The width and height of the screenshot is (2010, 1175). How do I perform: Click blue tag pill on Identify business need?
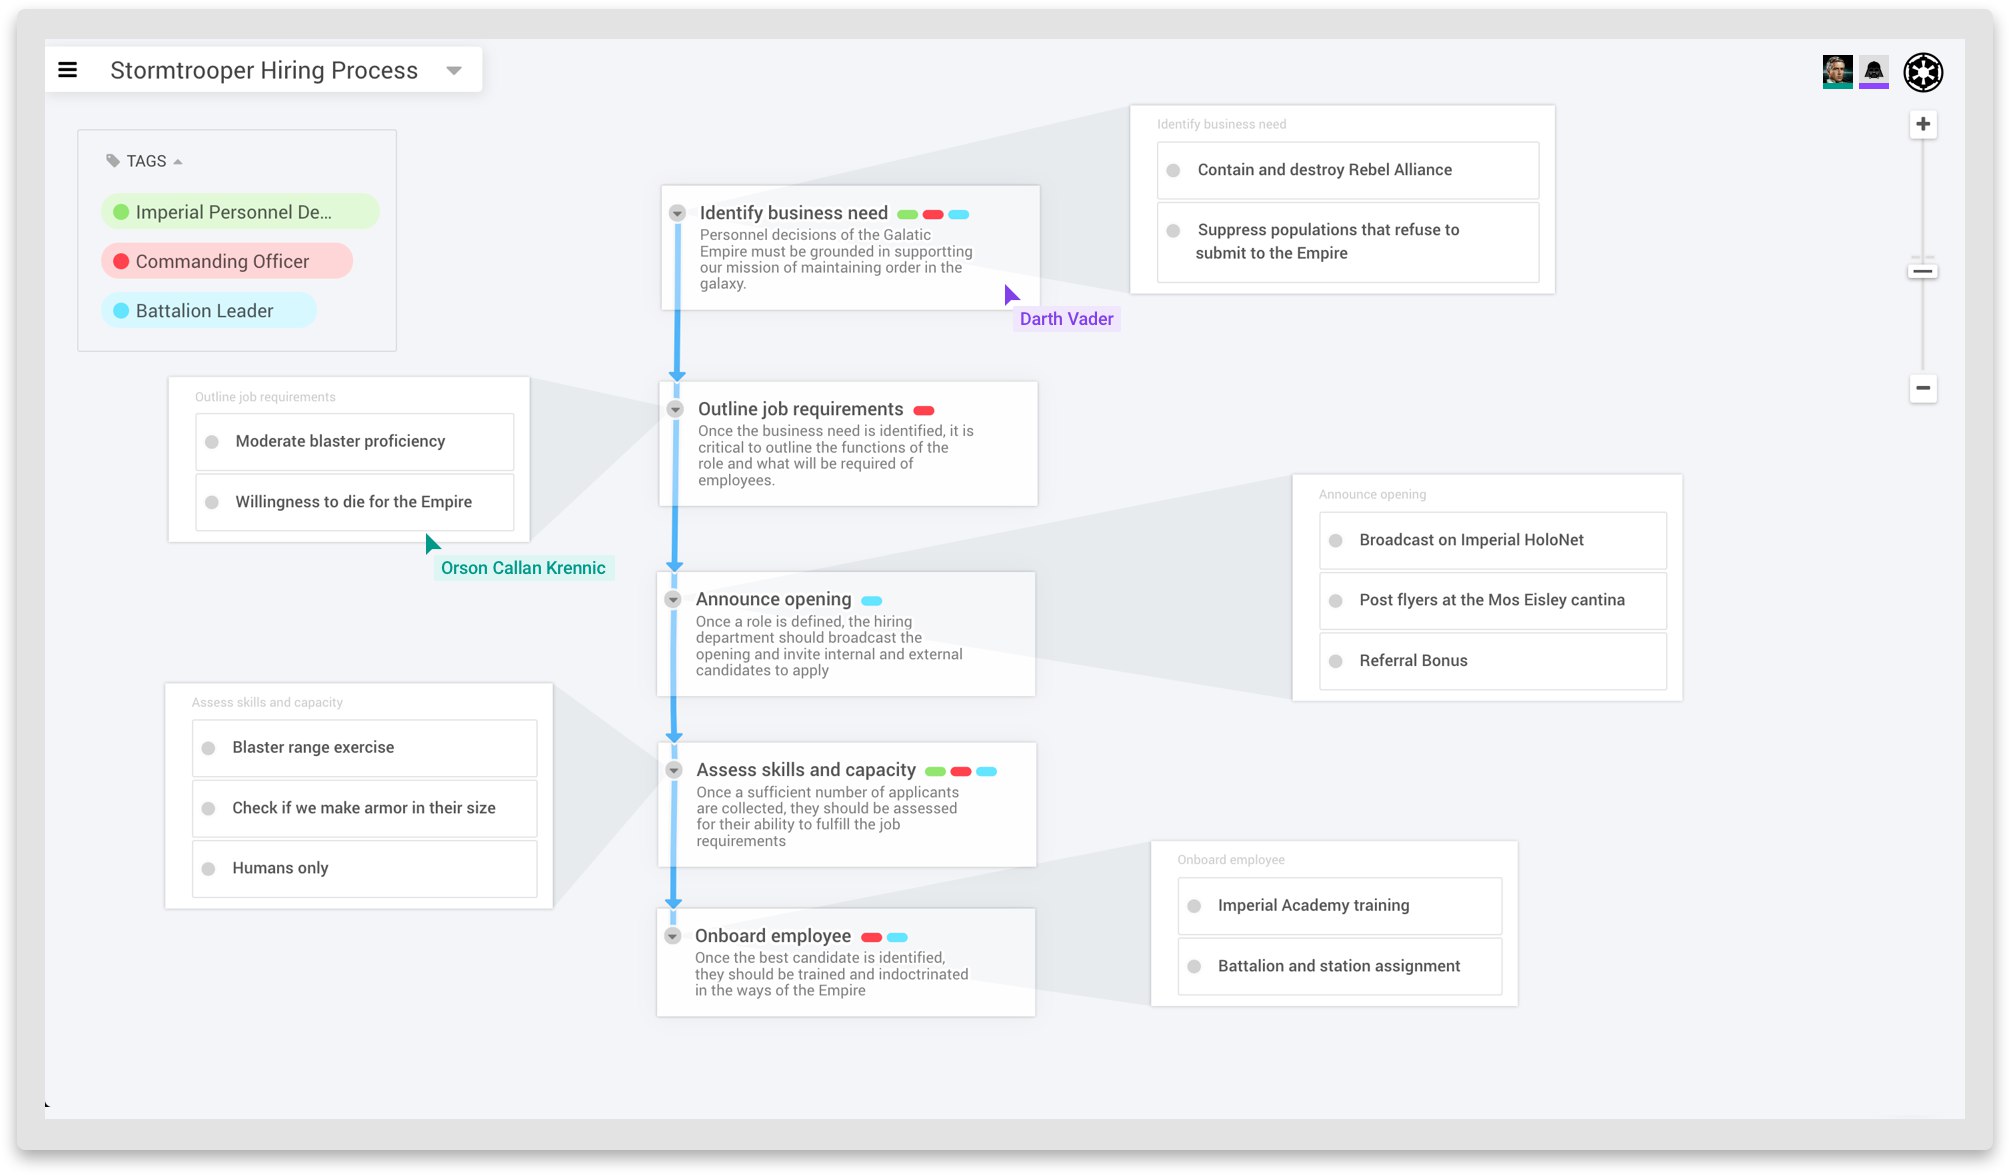(x=959, y=215)
